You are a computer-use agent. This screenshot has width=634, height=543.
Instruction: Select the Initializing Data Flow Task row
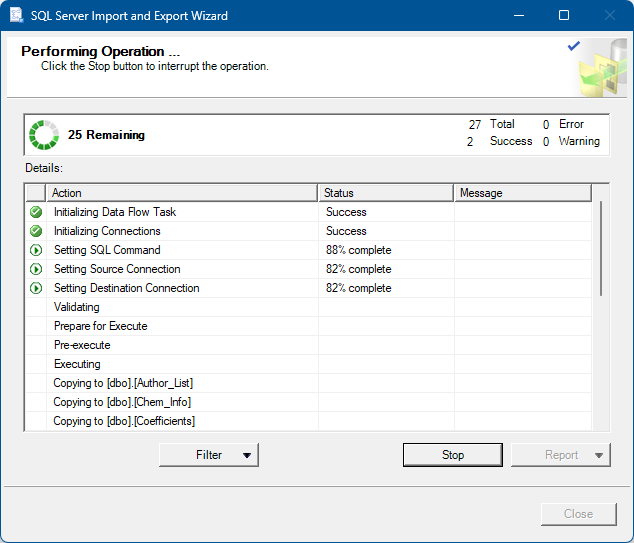[x=309, y=212]
